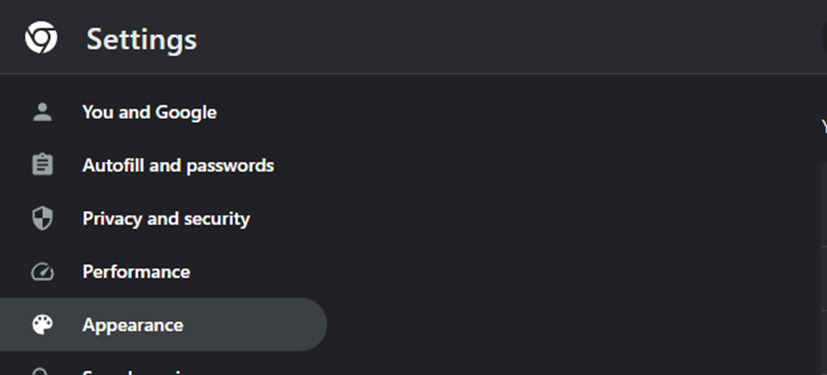Open the You and Google section
The image size is (827, 375).
[149, 112]
